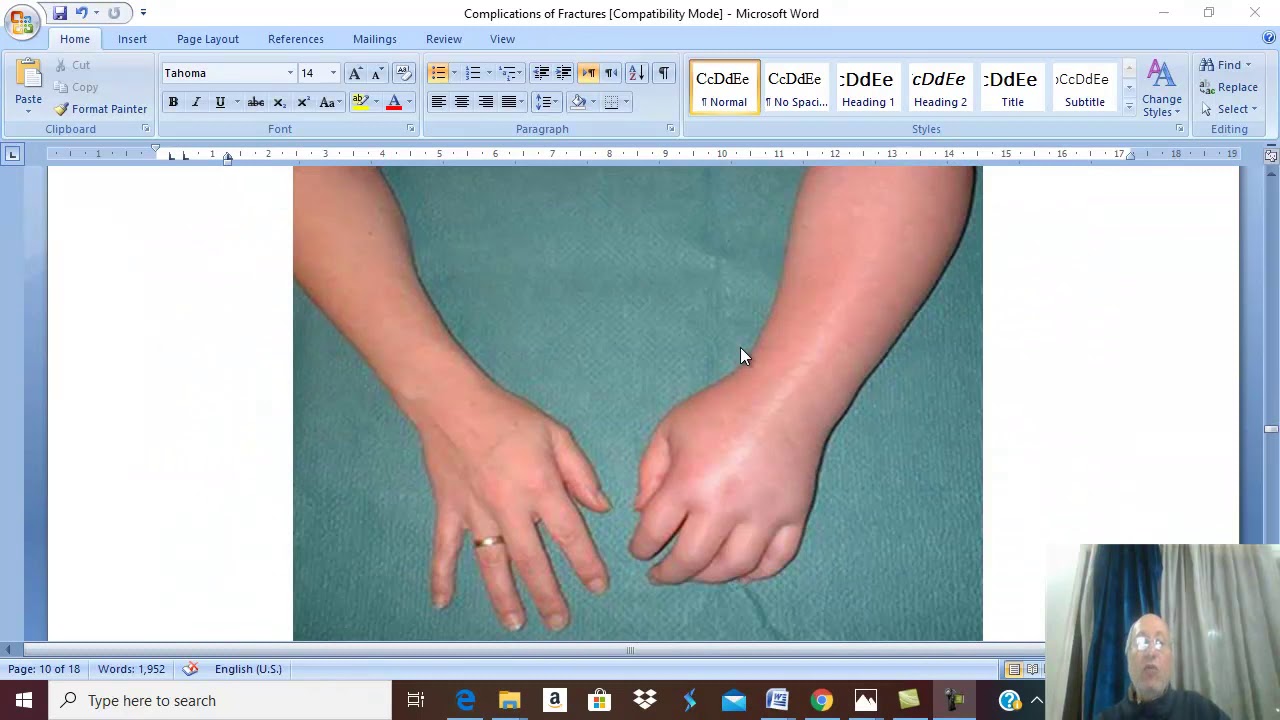
Task: Apply the No Spacing style
Action: tap(795, 87)
